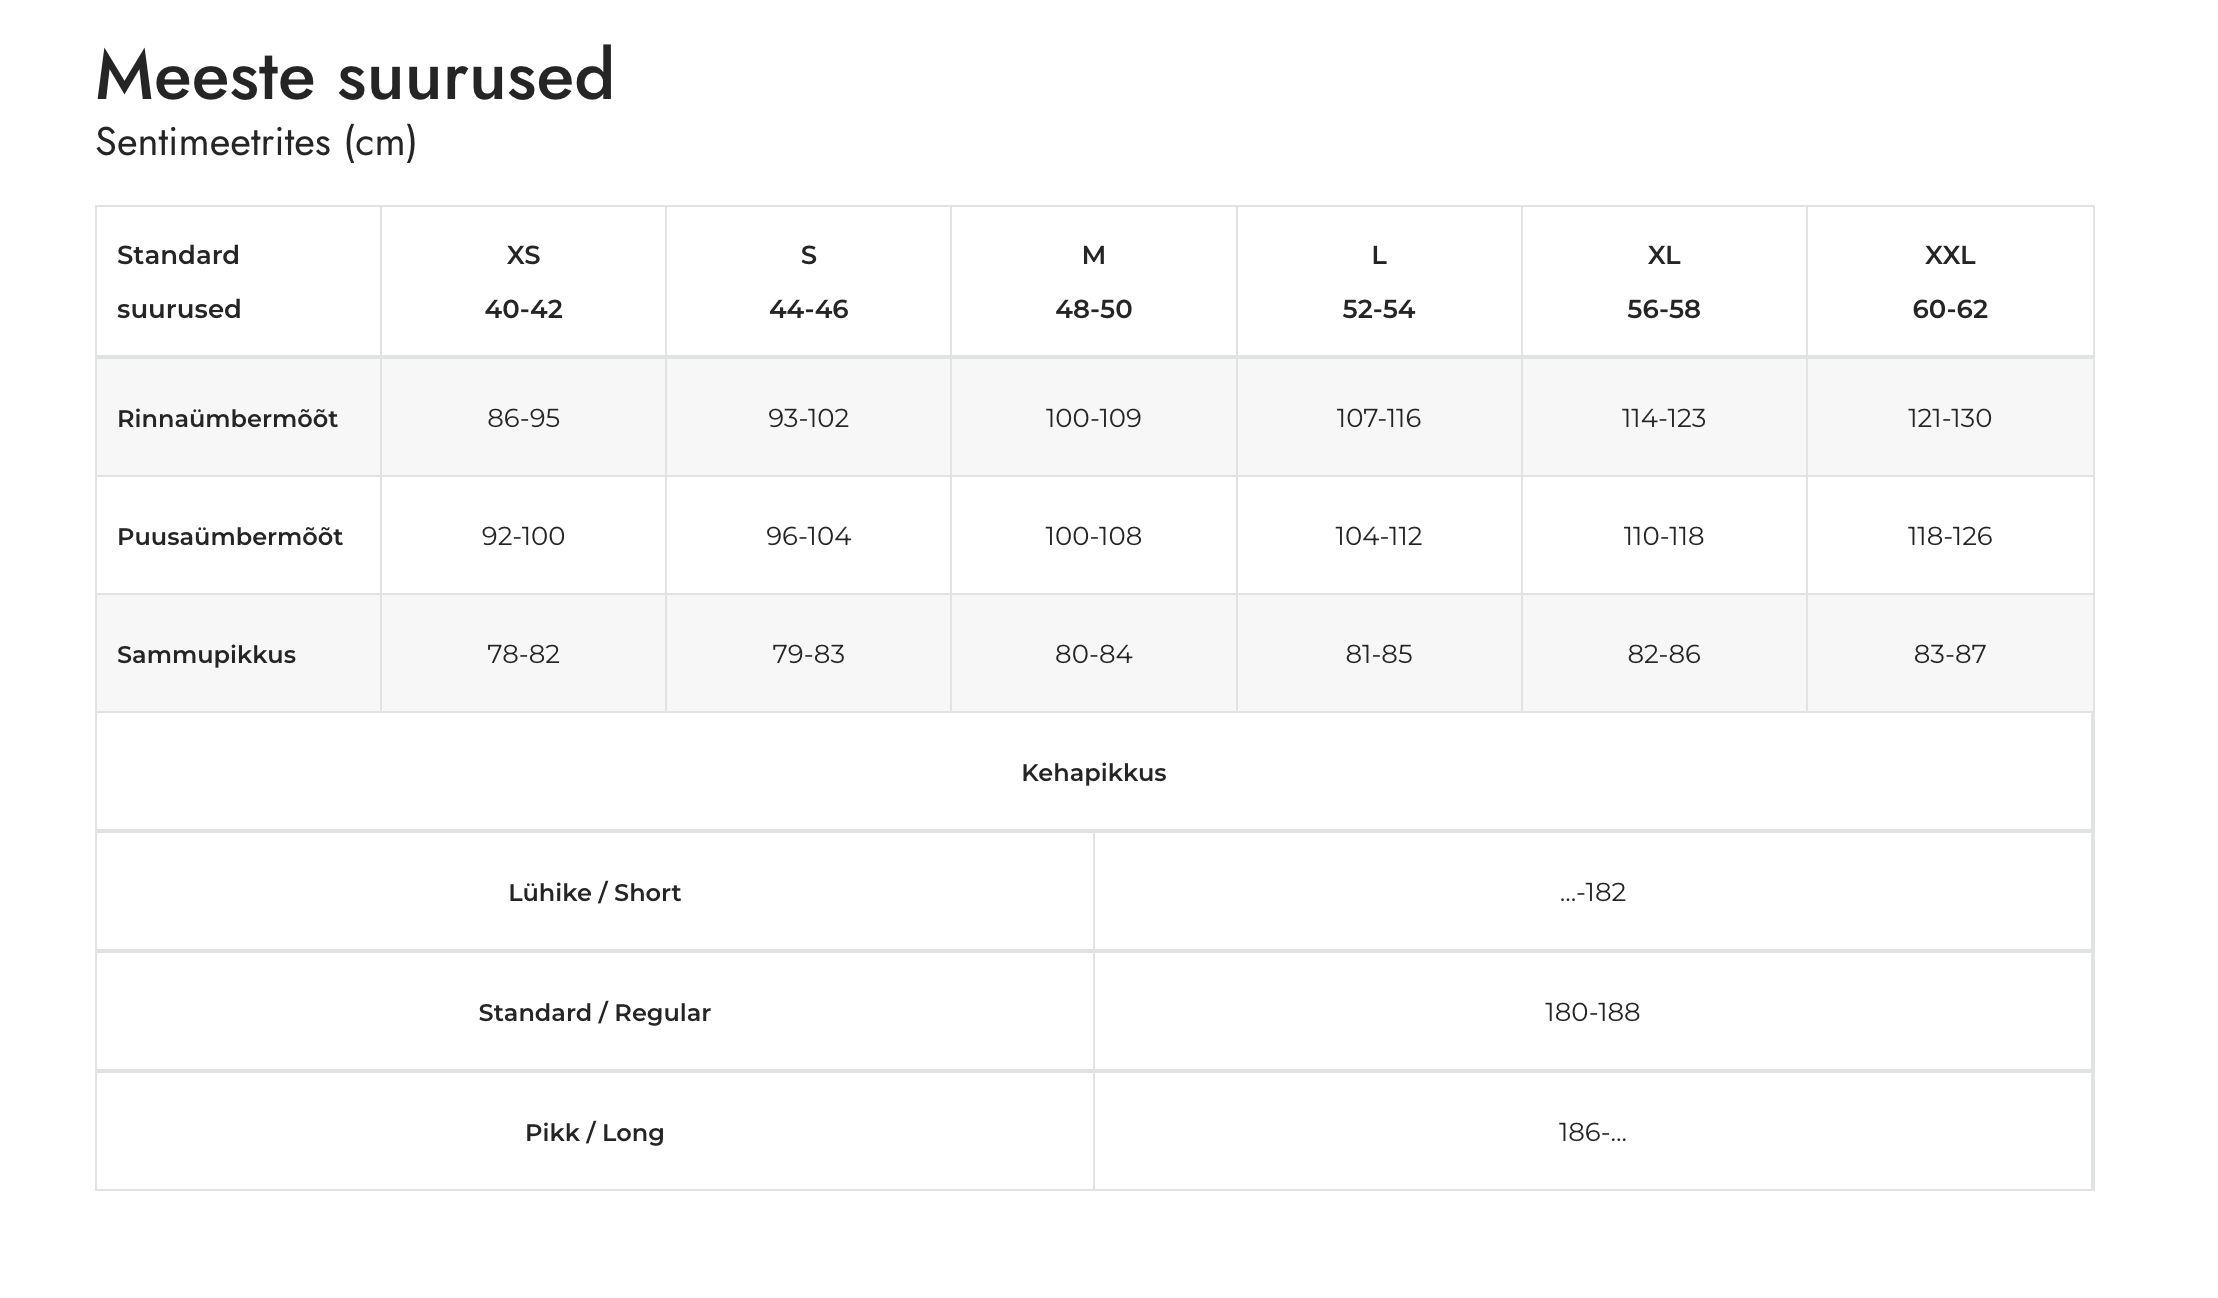Click the "Pikk / Long" label
This screenshot has height=1298, width=2218.
click(x=594, y=1133)
